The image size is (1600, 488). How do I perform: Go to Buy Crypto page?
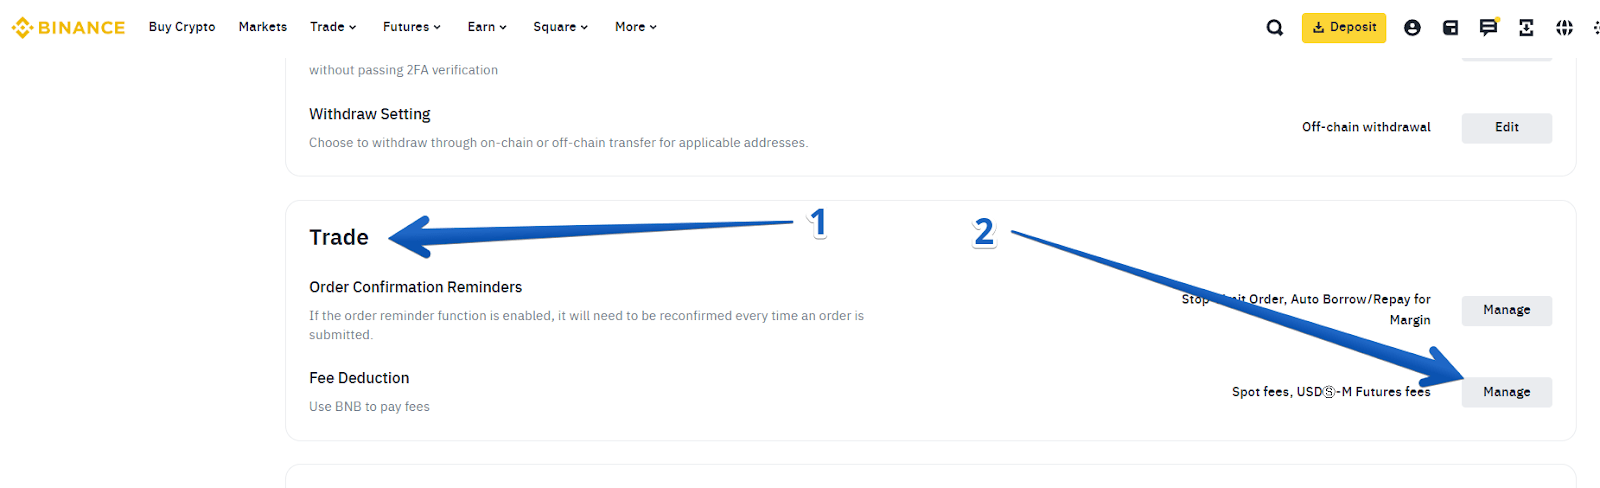[182, 27]
